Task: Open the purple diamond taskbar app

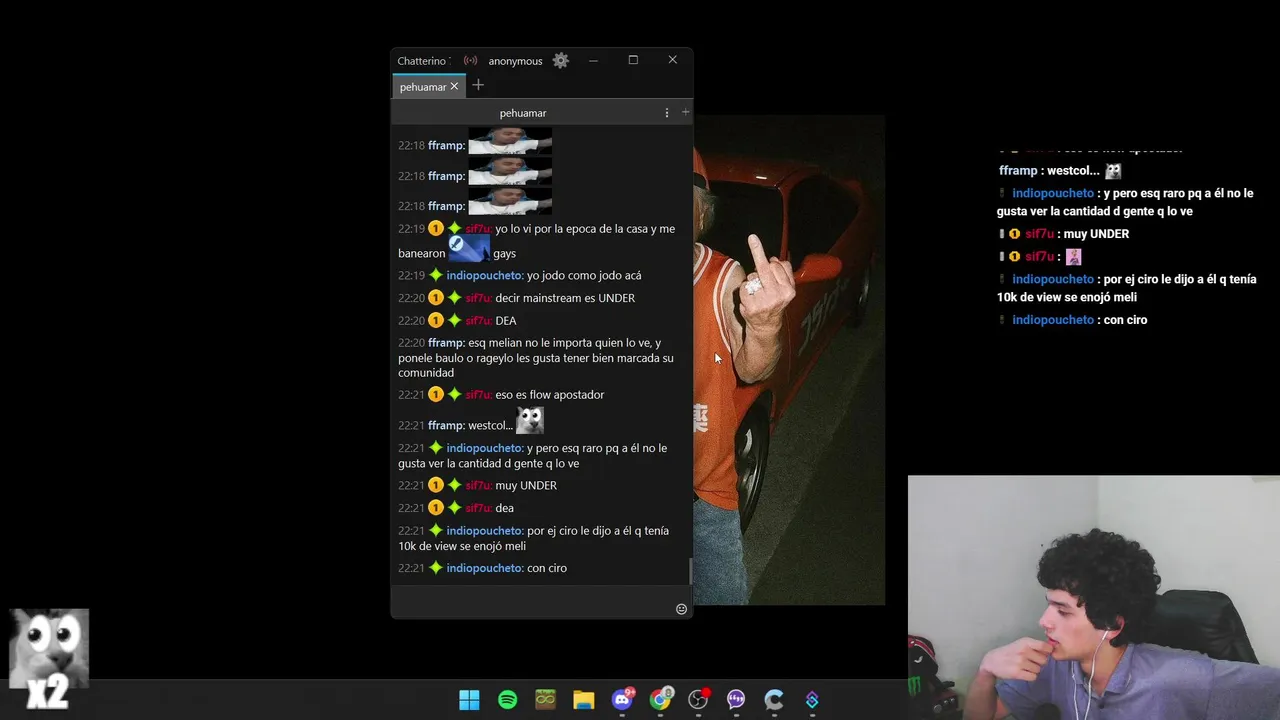Action: [x=812, y=700]
